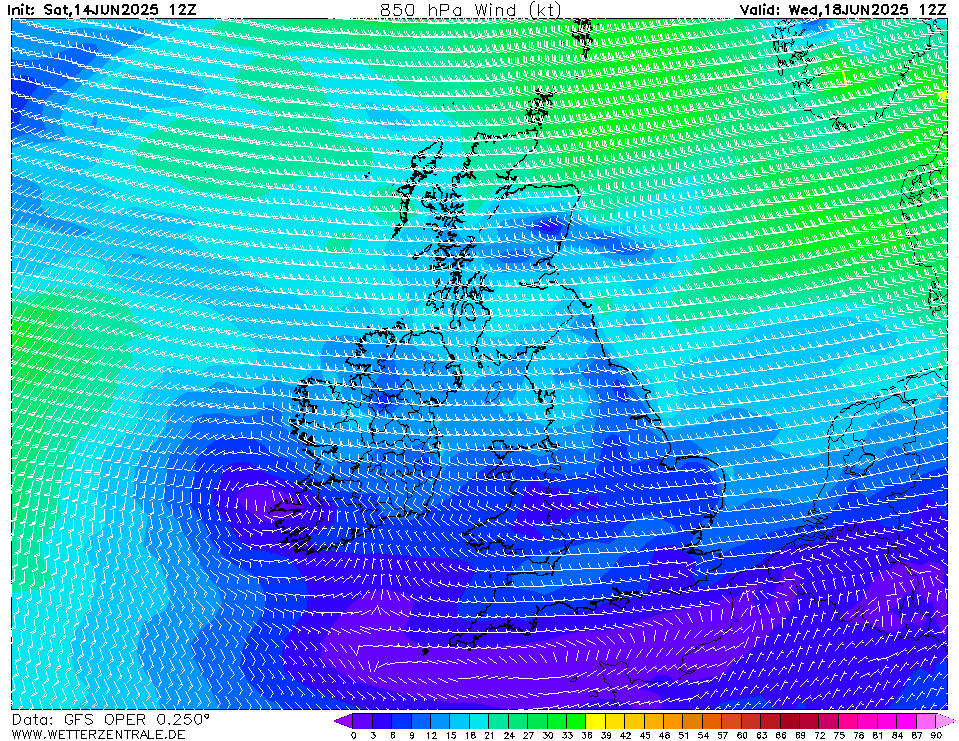The width and height of the screenshot is (959, 741).
Task: Click the left purple arrow end of colorbar
Action: (x=344, y=721)
